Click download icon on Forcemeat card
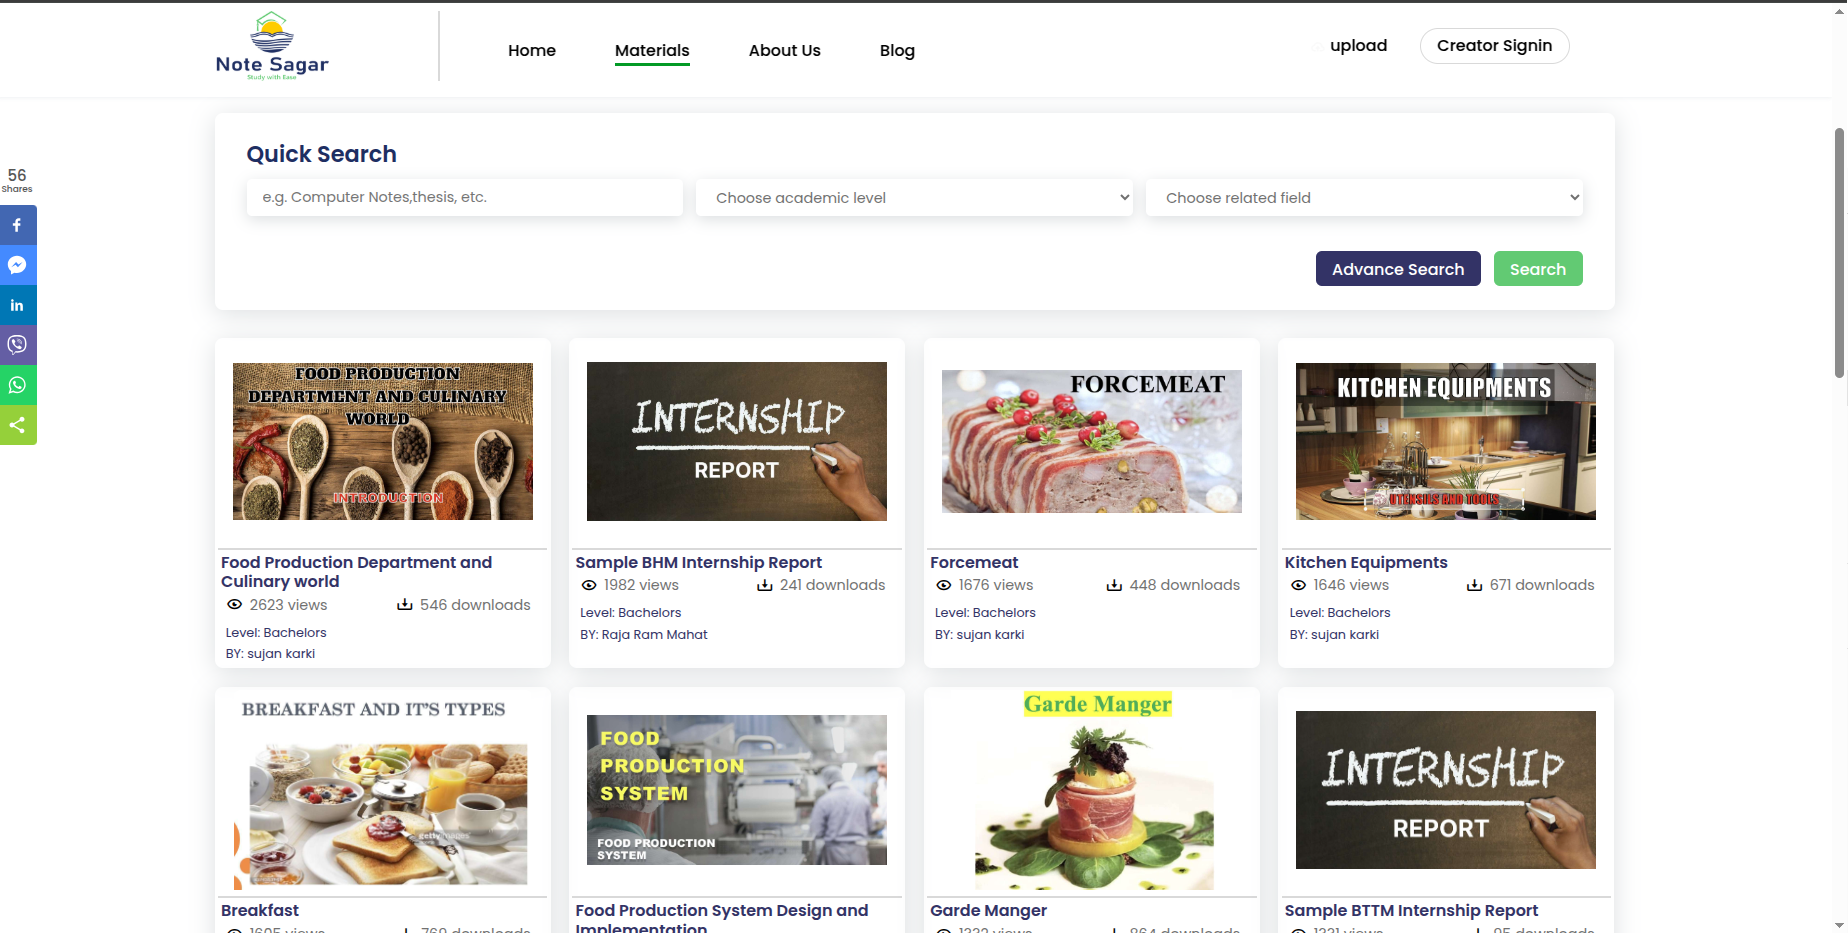1848x933 pixels. 1114,585
